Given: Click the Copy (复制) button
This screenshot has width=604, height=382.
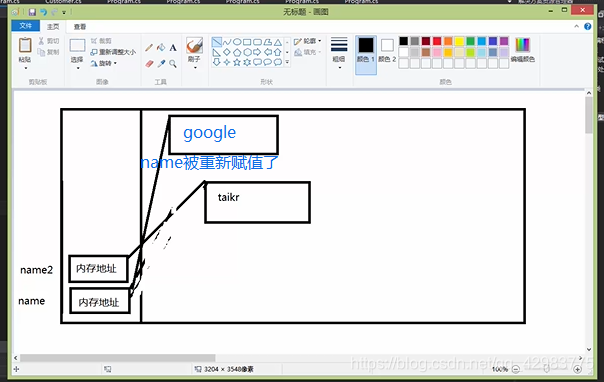Looking at the screenshot, I should (49, 52).
